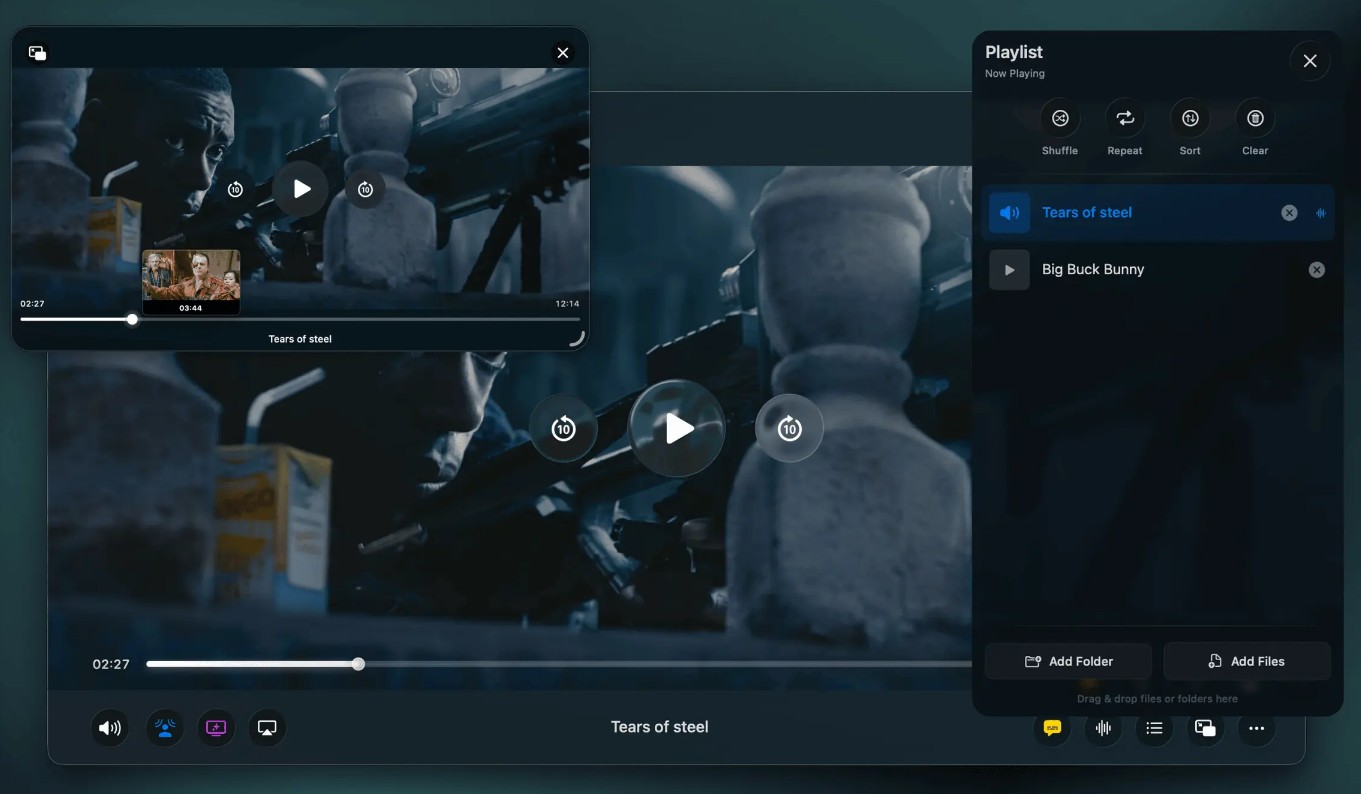
Task: Click the spatial audio icon
Action: 164,728
